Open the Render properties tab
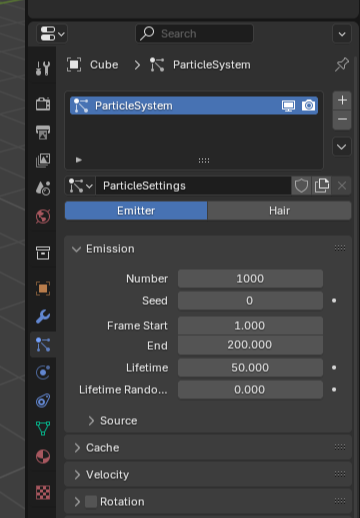This screenshot has width=360, height=518. (x=43, y=104)
